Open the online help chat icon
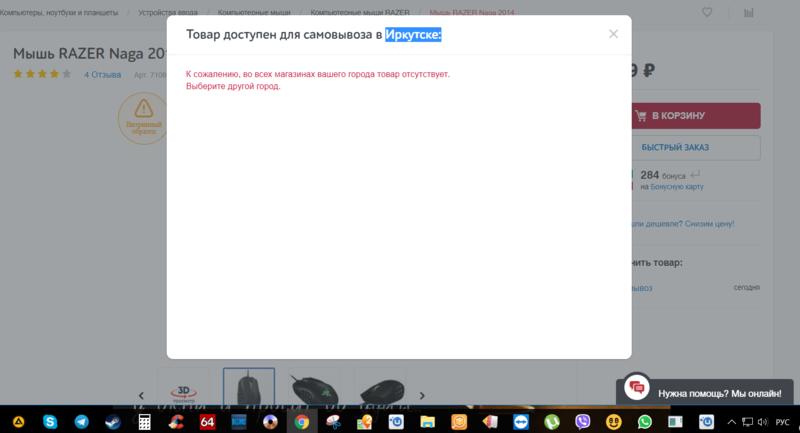 636,388
